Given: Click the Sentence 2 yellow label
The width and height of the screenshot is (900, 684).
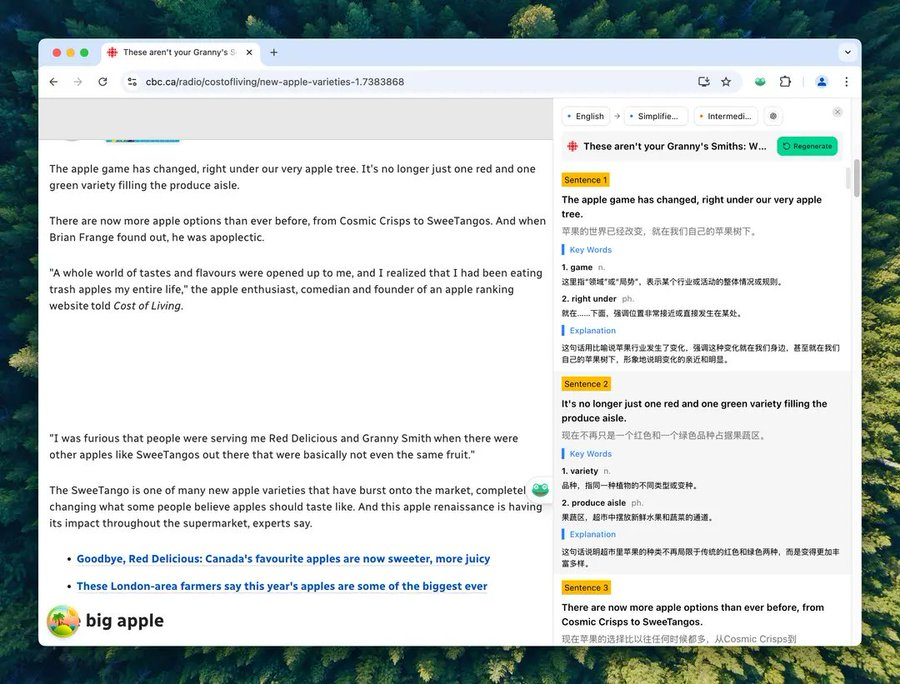Looking at the screenshot, I should (x=586, y=384).
